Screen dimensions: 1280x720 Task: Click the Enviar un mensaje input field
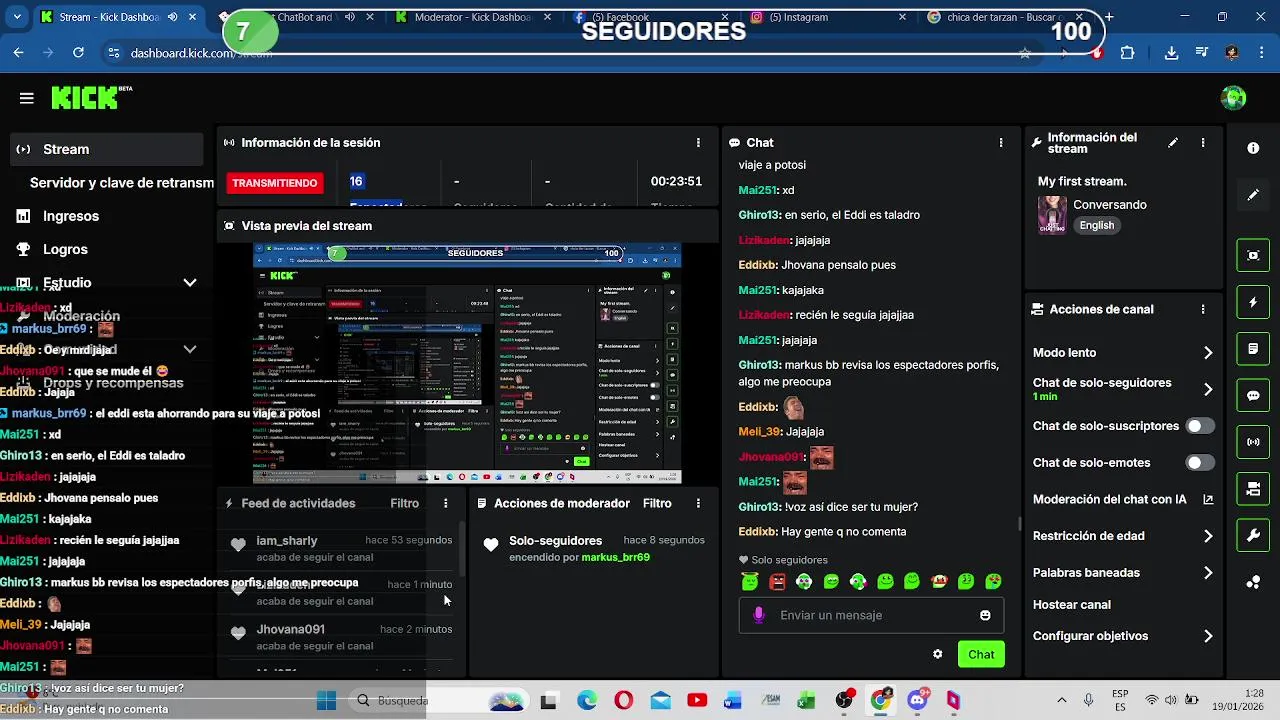tap(870, 615)
